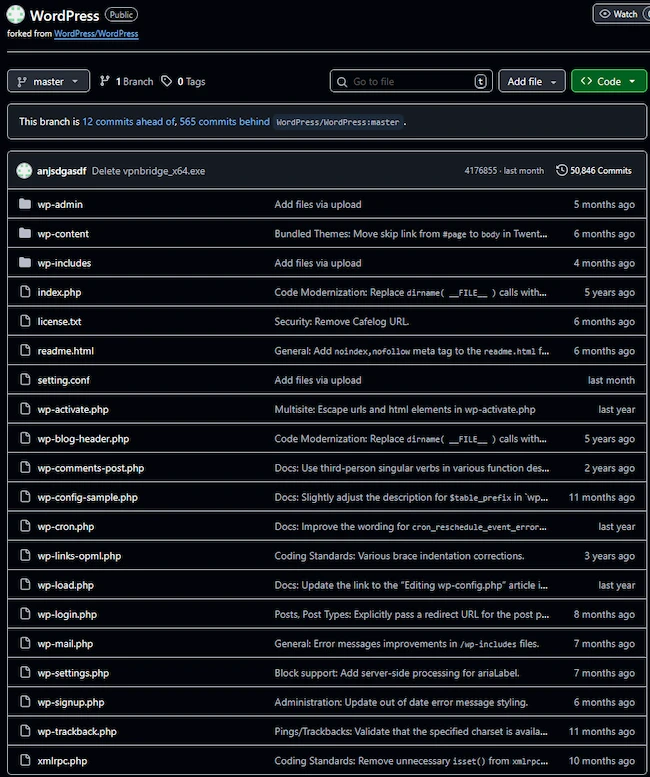Image resolution: width=650 pixels, height=777 pixels.
Task: Click the wp-links-opml.php file icon
Action: coord(25,555)
